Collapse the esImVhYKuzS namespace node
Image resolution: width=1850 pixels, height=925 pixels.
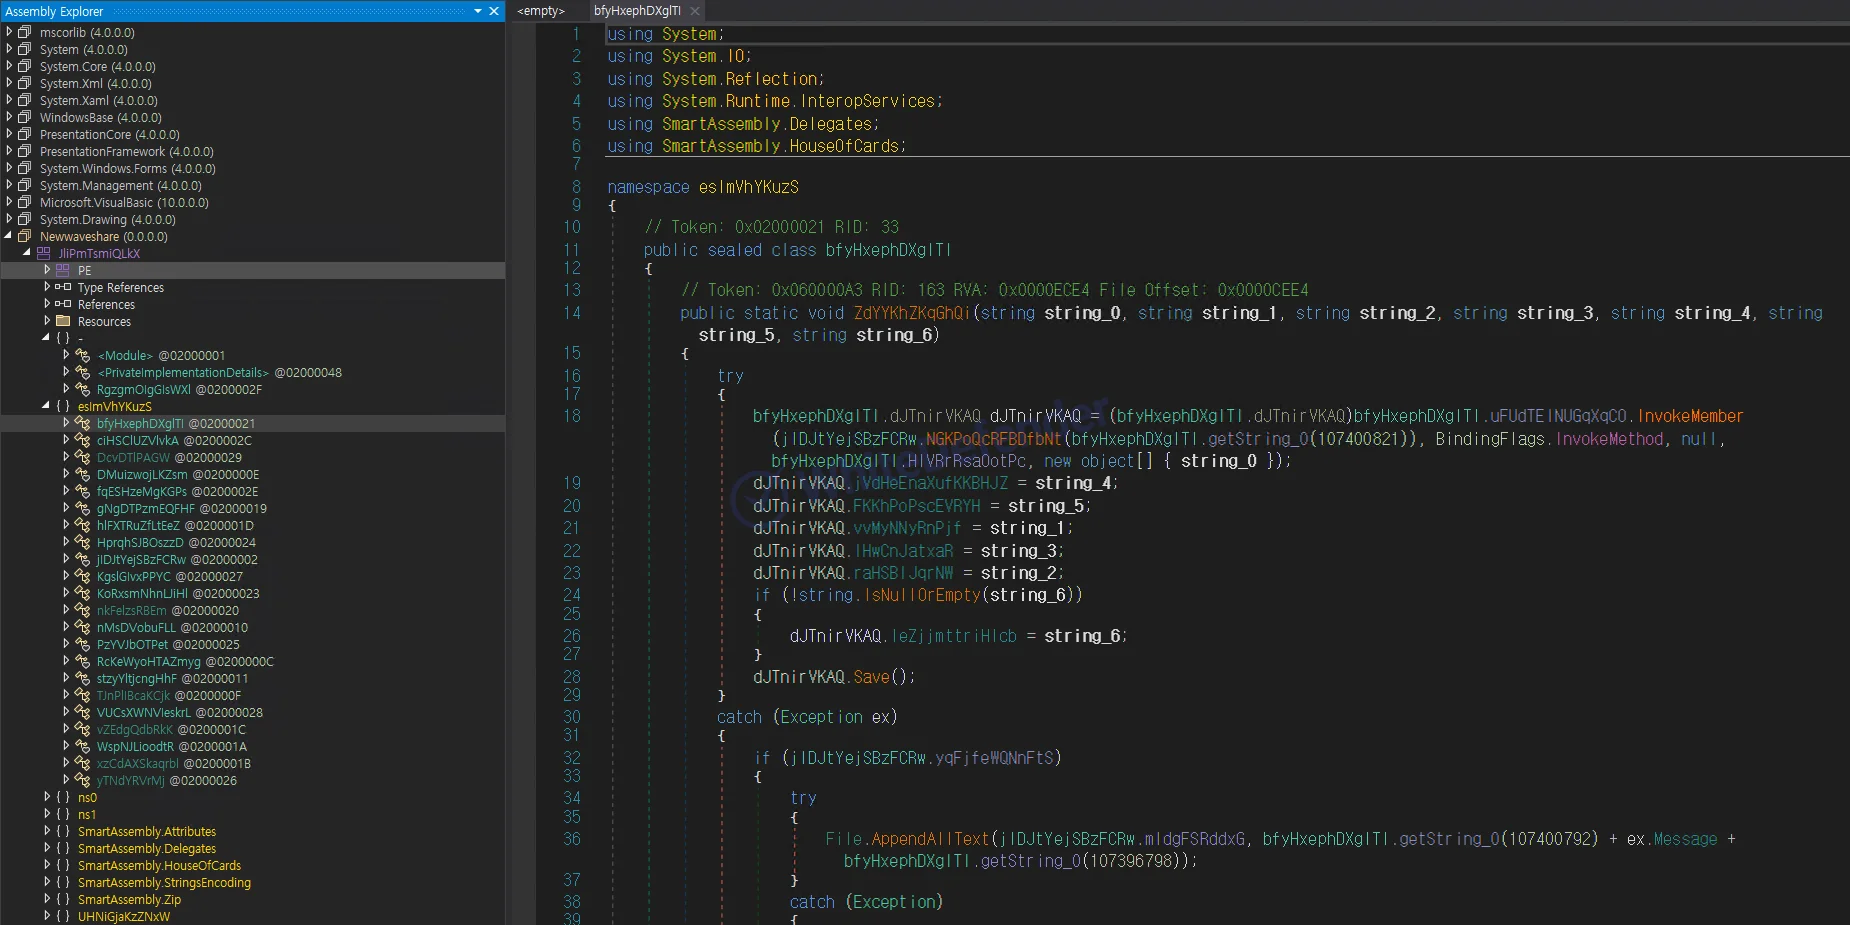coord(46,406)
